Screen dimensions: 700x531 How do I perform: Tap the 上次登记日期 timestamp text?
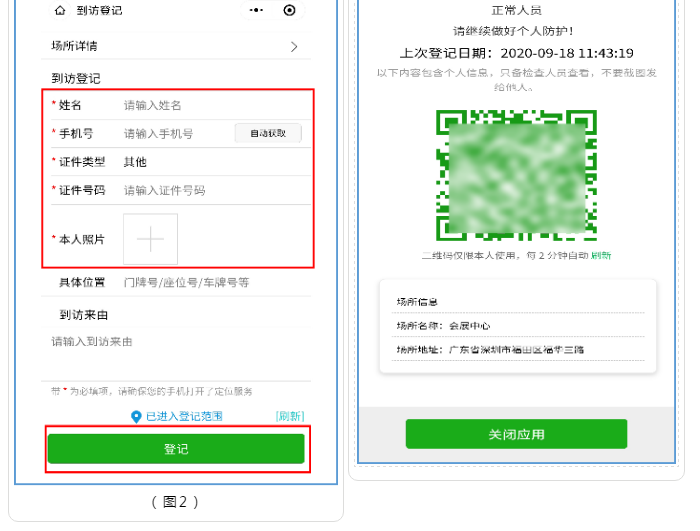[517, 53]
